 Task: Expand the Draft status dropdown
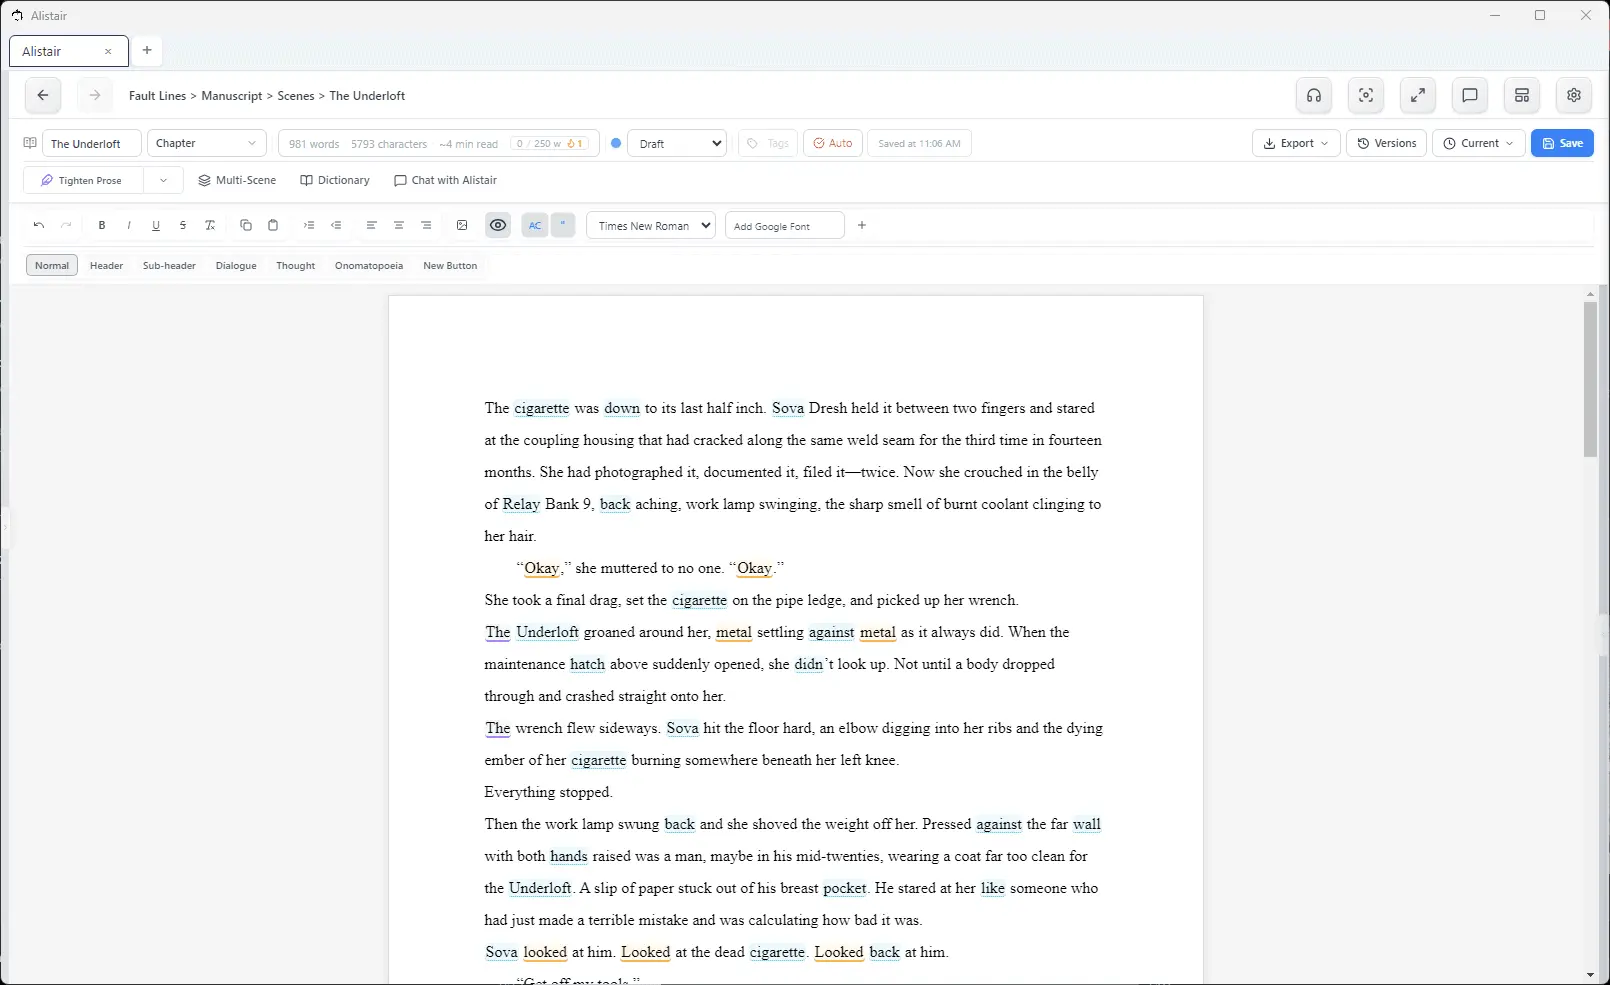pyautogui.click(x=677, y=143)
